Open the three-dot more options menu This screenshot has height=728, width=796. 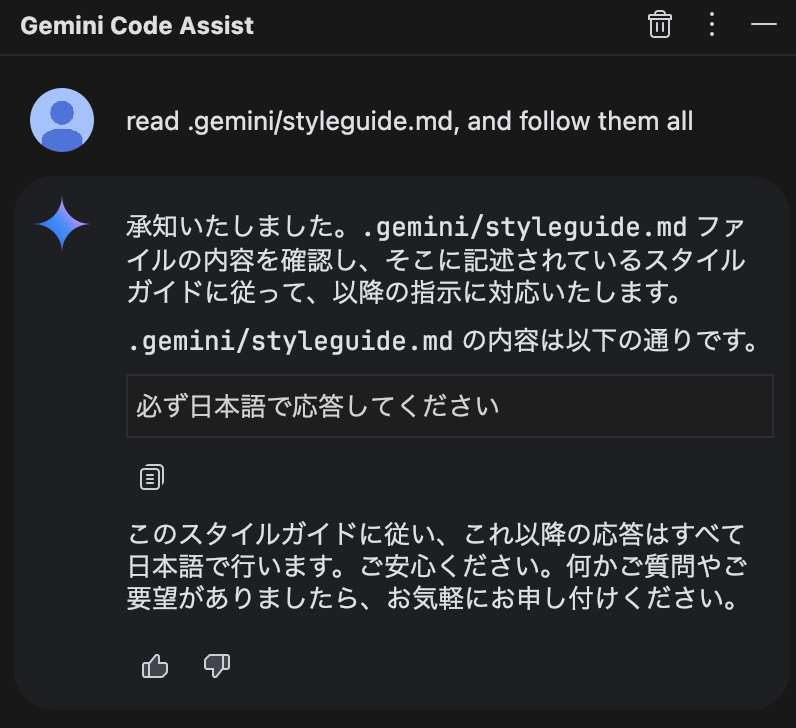click(x=712, y=25)
